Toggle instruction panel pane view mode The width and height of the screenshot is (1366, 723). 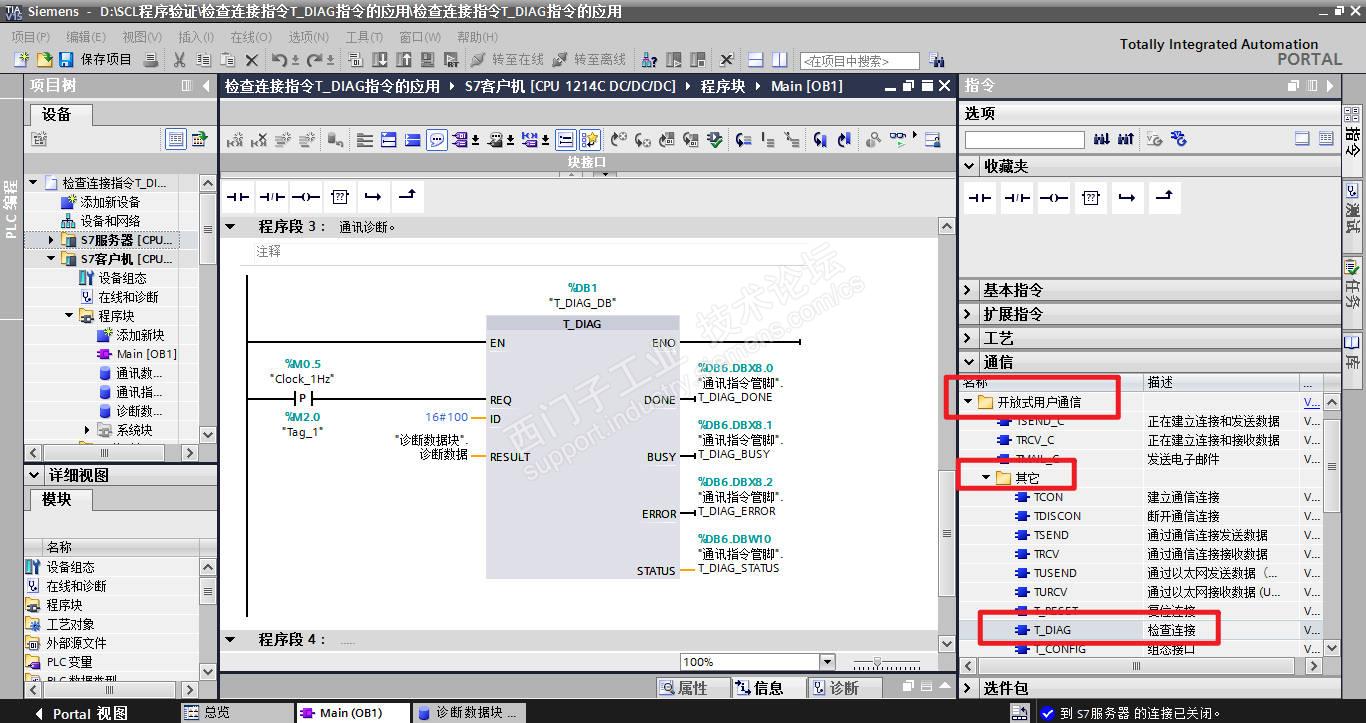[x=1302, y=139]
